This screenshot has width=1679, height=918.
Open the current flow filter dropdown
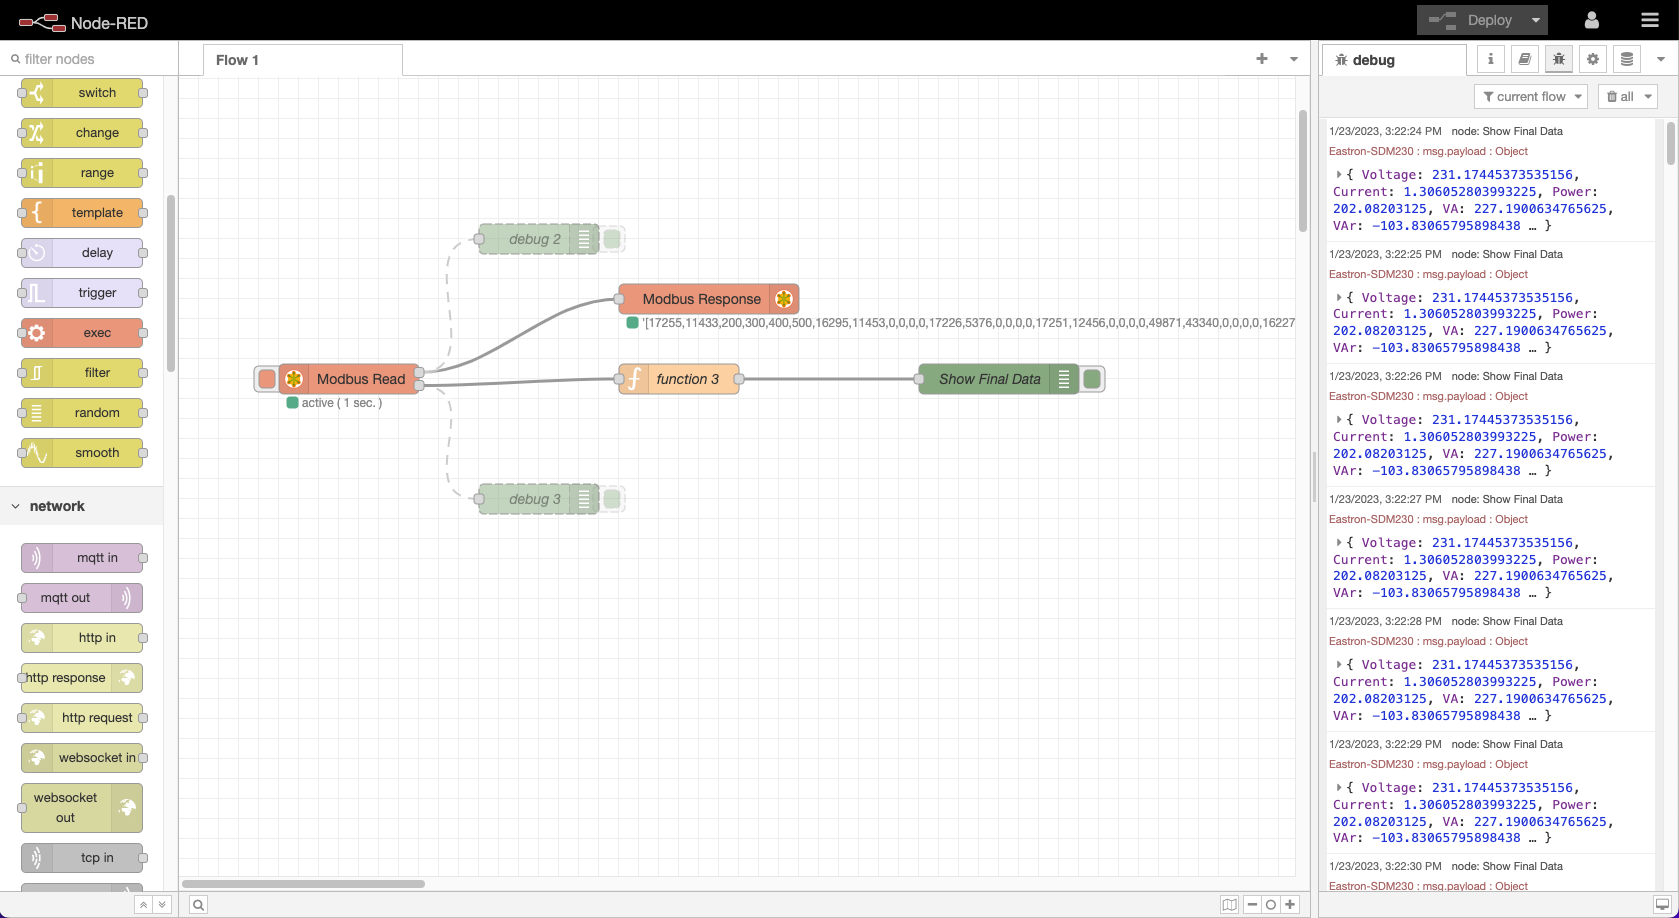(x=1531, y=96)
